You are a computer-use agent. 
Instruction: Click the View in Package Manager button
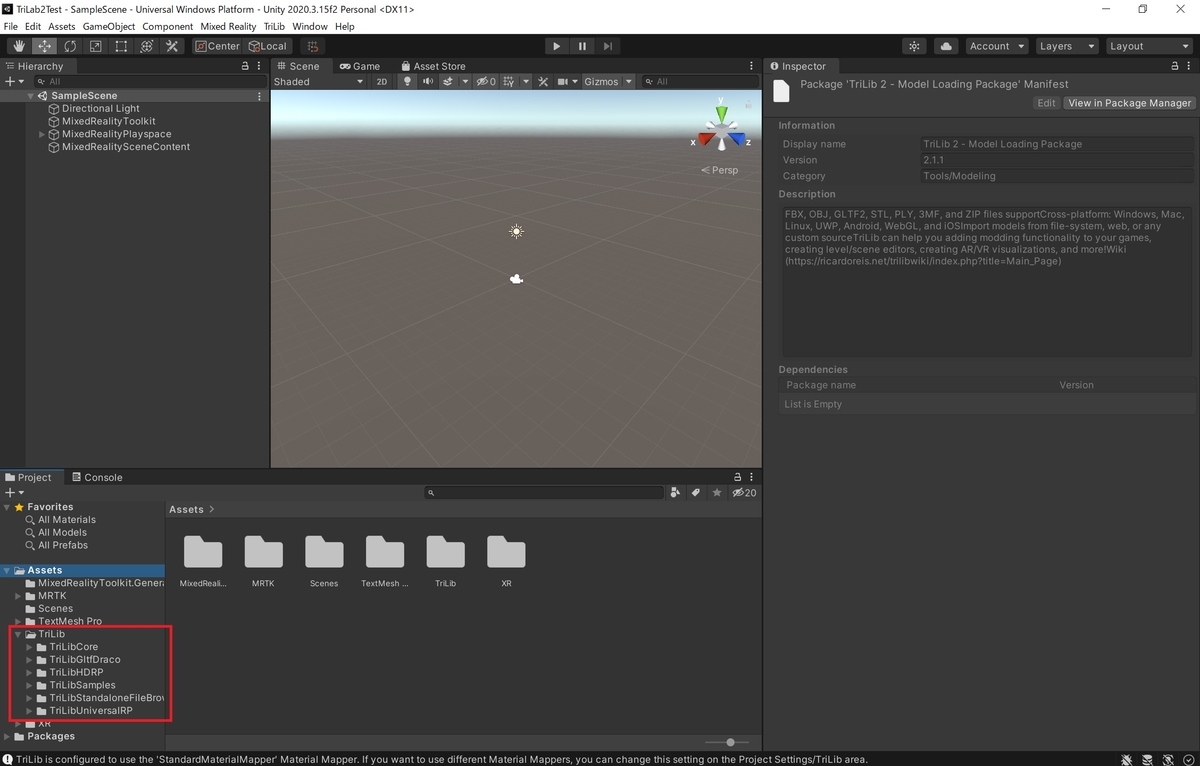tap(1129, 103)
